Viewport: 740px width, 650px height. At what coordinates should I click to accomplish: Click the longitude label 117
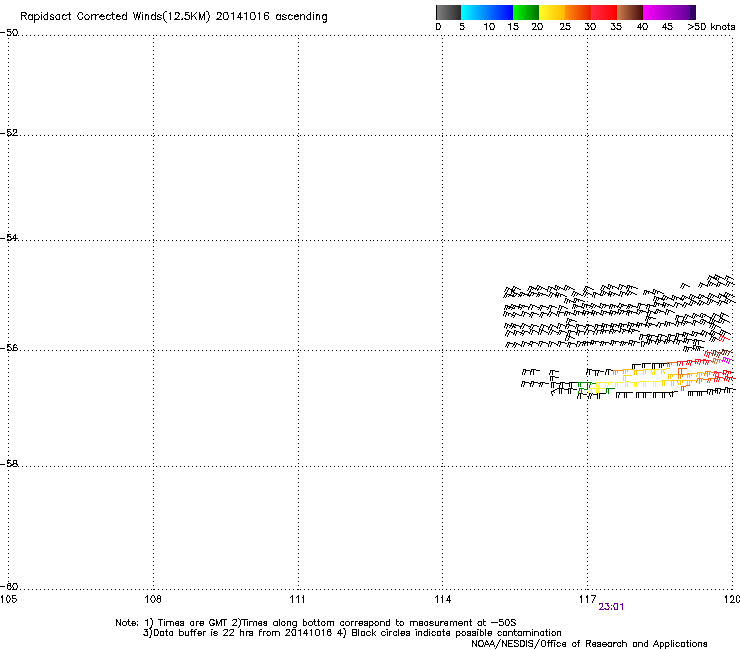point(587,599)
